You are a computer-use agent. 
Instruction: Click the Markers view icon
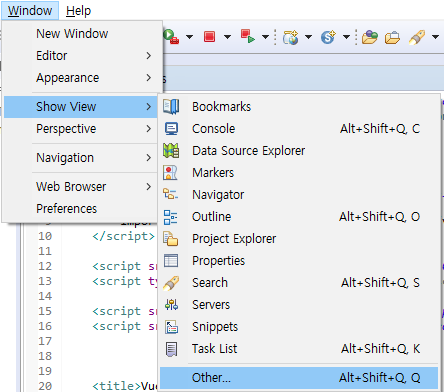click(170, 173)
